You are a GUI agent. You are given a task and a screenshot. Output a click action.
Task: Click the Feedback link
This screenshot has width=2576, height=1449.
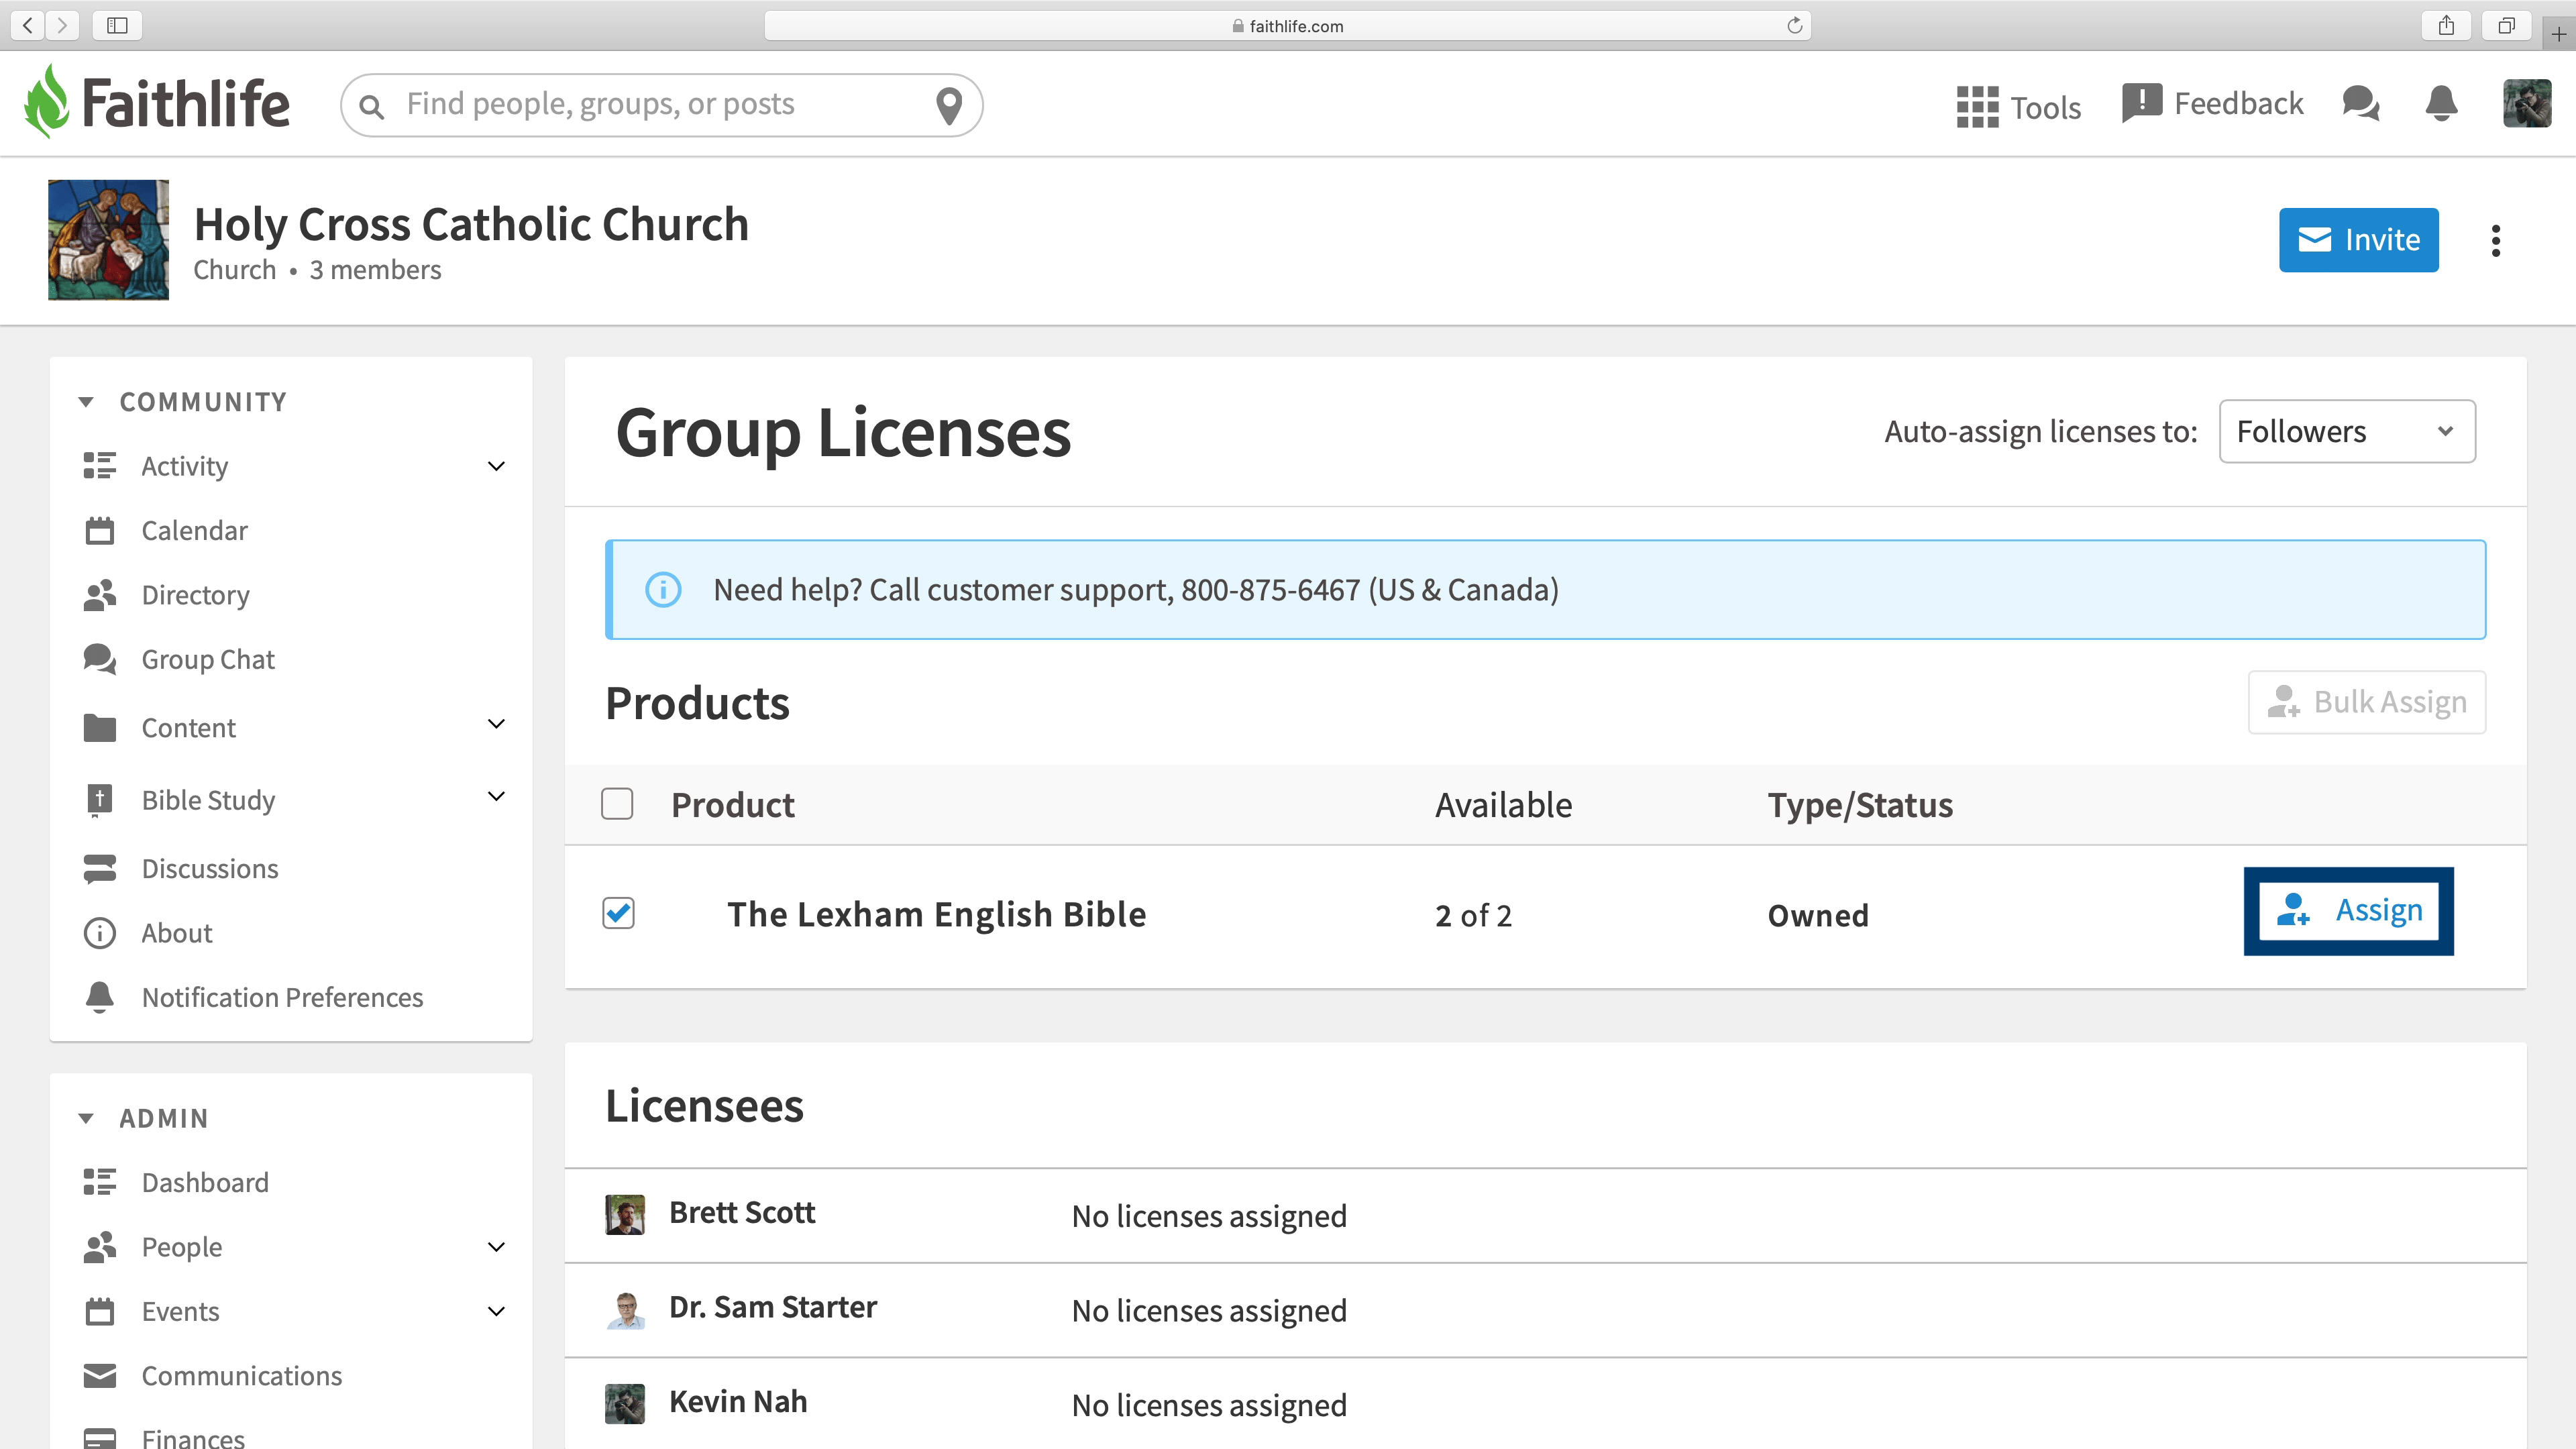tap(2238, 103)
